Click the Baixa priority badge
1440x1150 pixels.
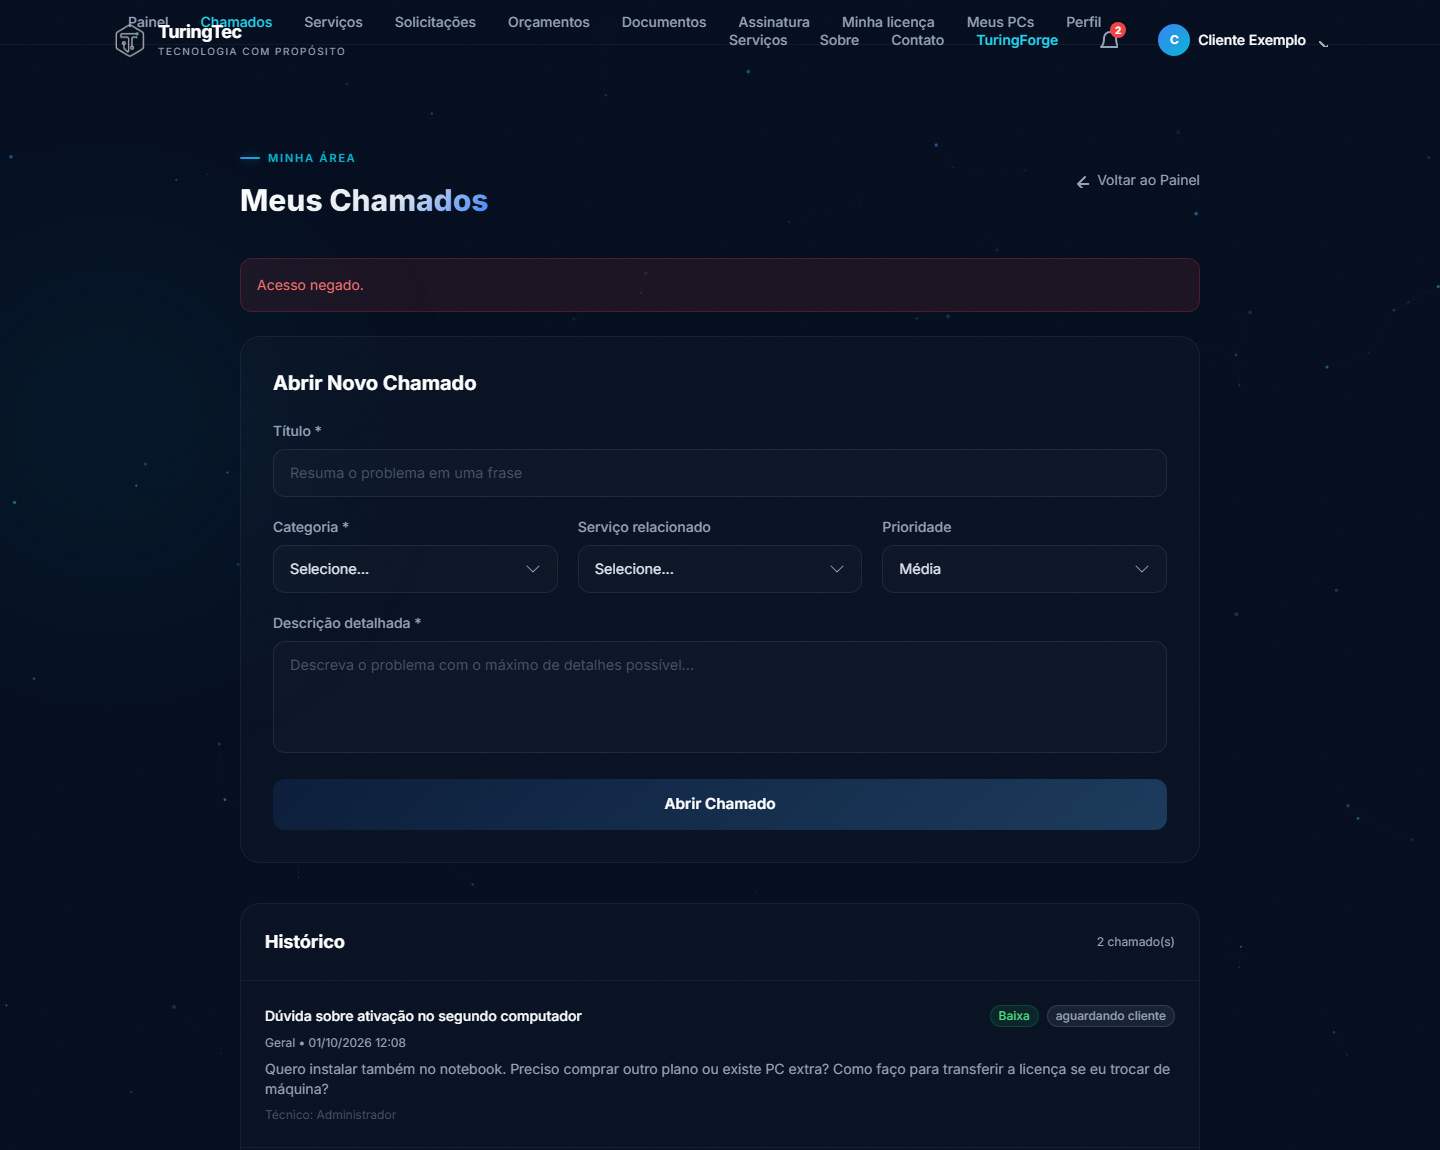[1014, 1016]
